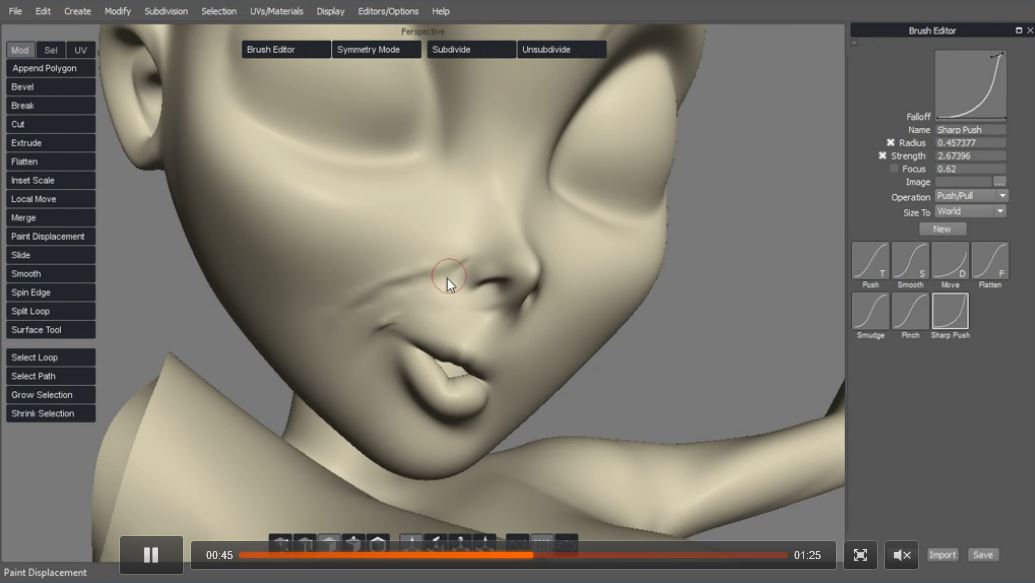This screenshot has width=1035, height=583.
Task: Switch to the Sel tab
Action: coord(51,50)
